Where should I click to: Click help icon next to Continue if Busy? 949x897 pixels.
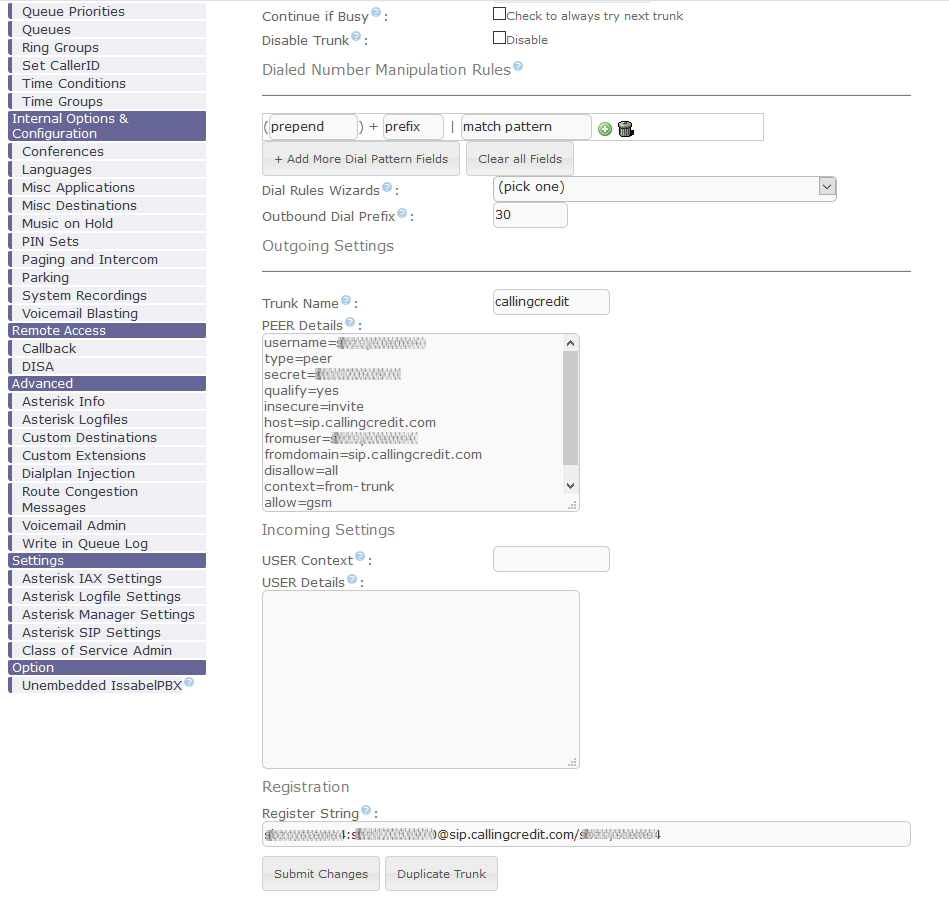(x=376, y=14)
